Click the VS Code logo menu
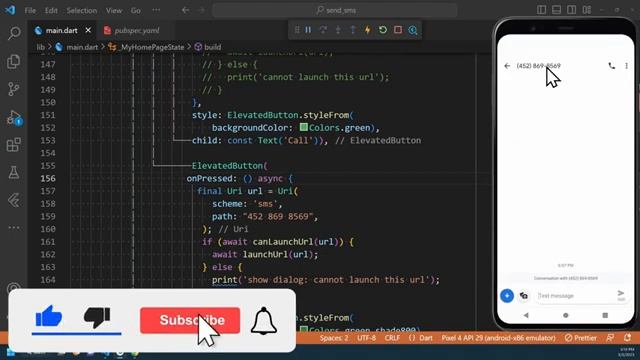The image size is (640, 360). [10, 10]
